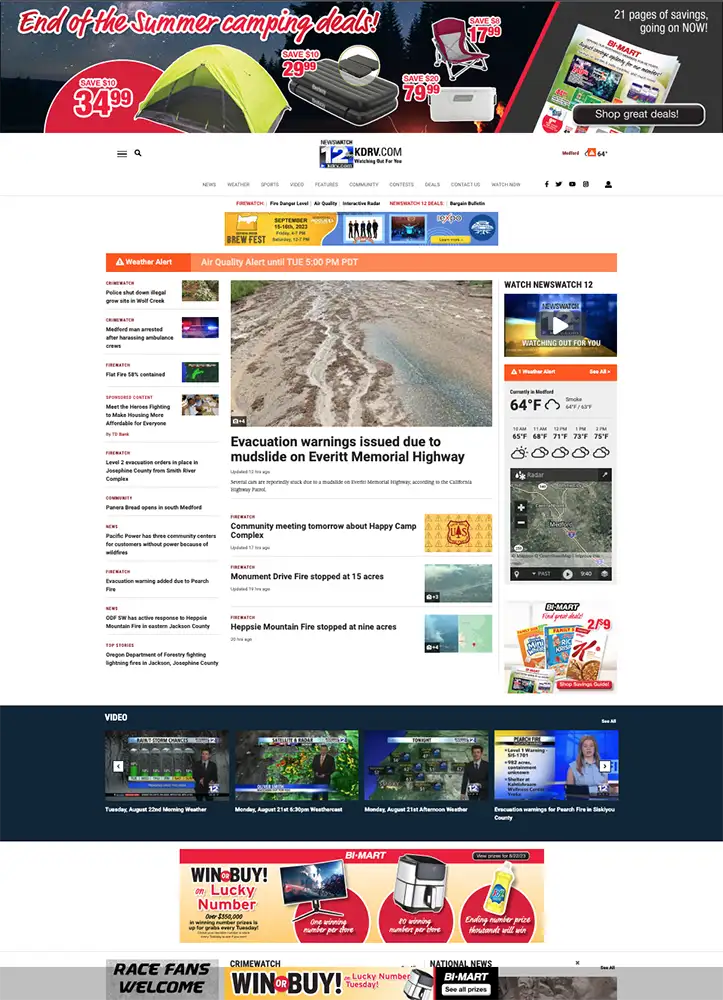The width and height of the screenshot is (723, 1000).
Task: Click the gallery icon on Heppsie Mountain Fire image
Action: tap(432, 647)
